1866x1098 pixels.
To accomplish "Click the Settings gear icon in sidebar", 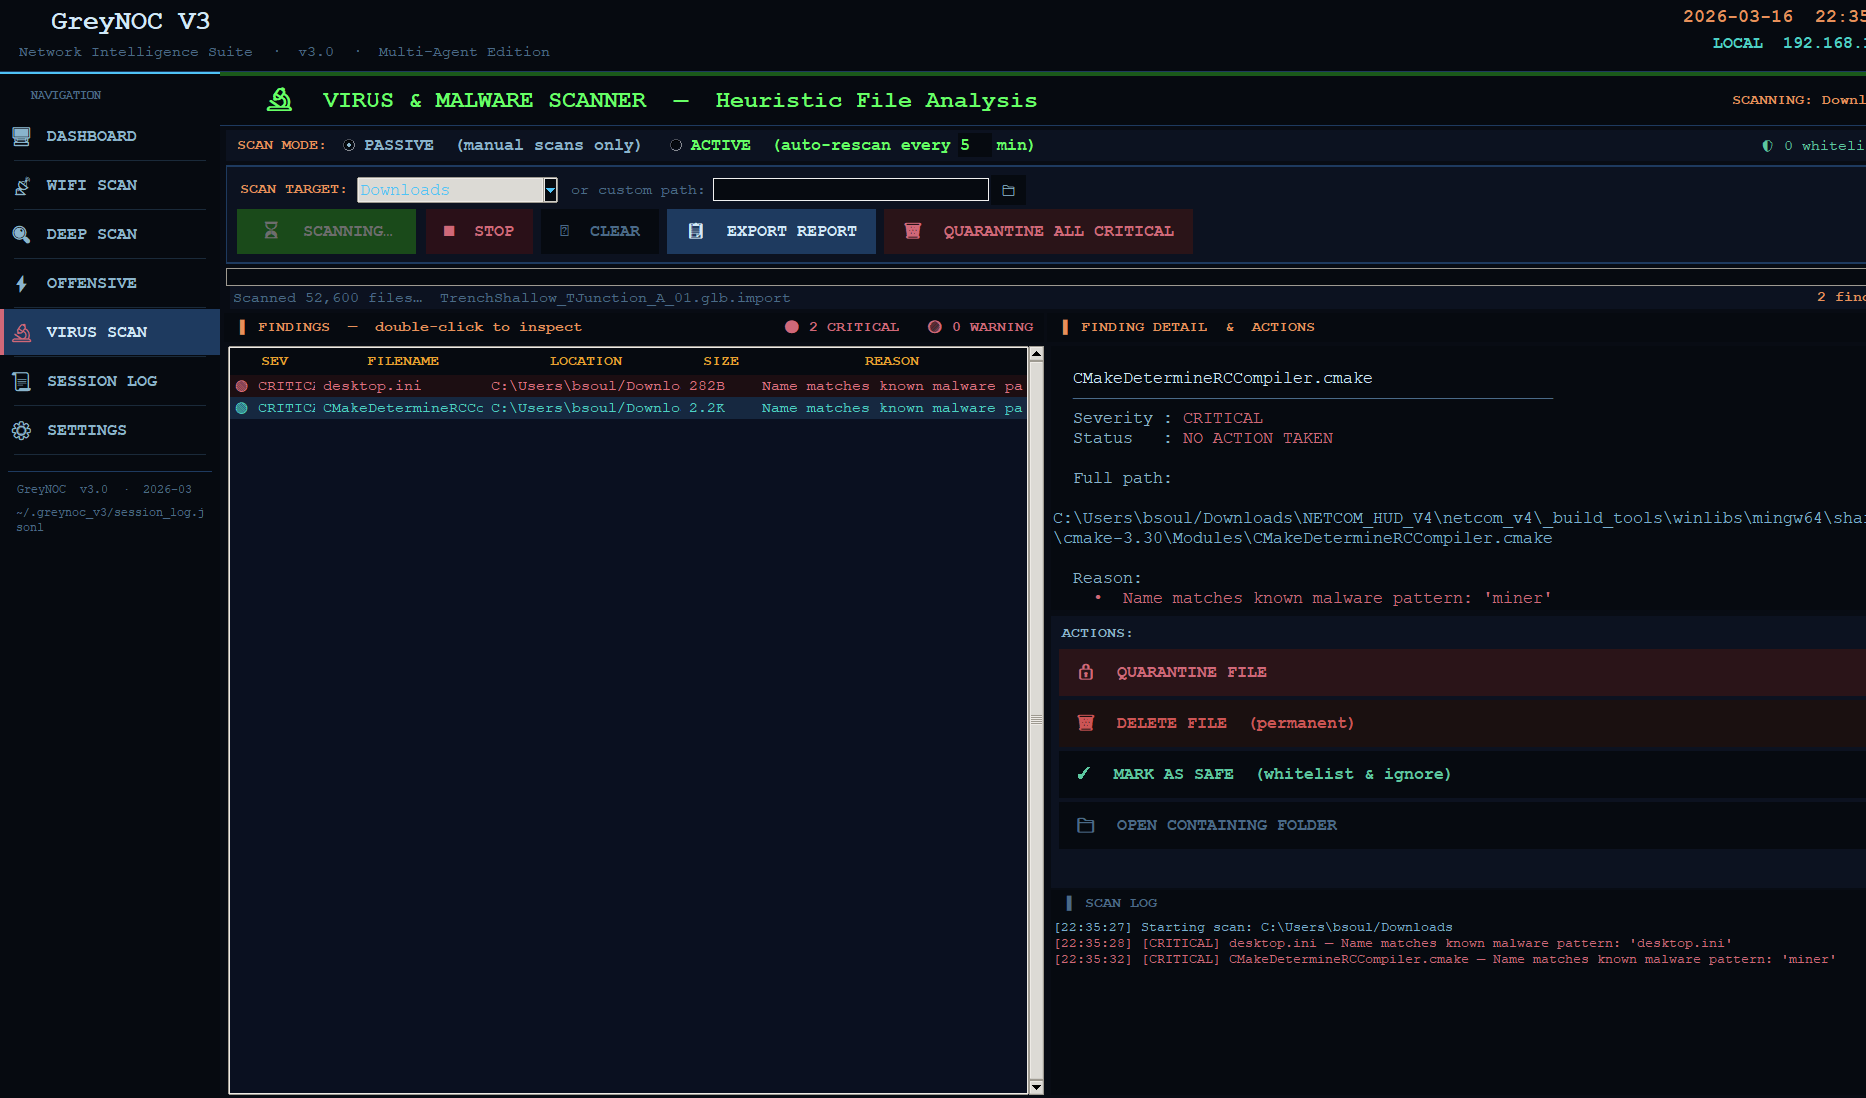I will [x=21, y=430].
